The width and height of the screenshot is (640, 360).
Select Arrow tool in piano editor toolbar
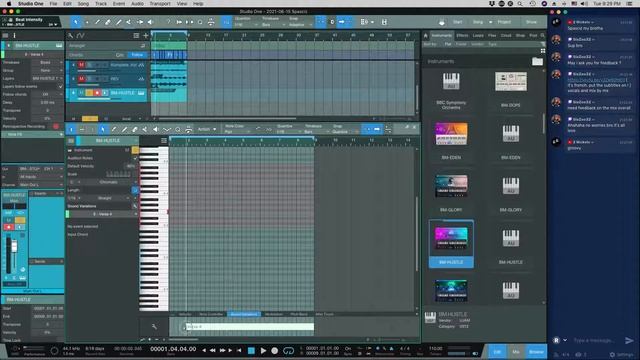click(x=103, y=129)
